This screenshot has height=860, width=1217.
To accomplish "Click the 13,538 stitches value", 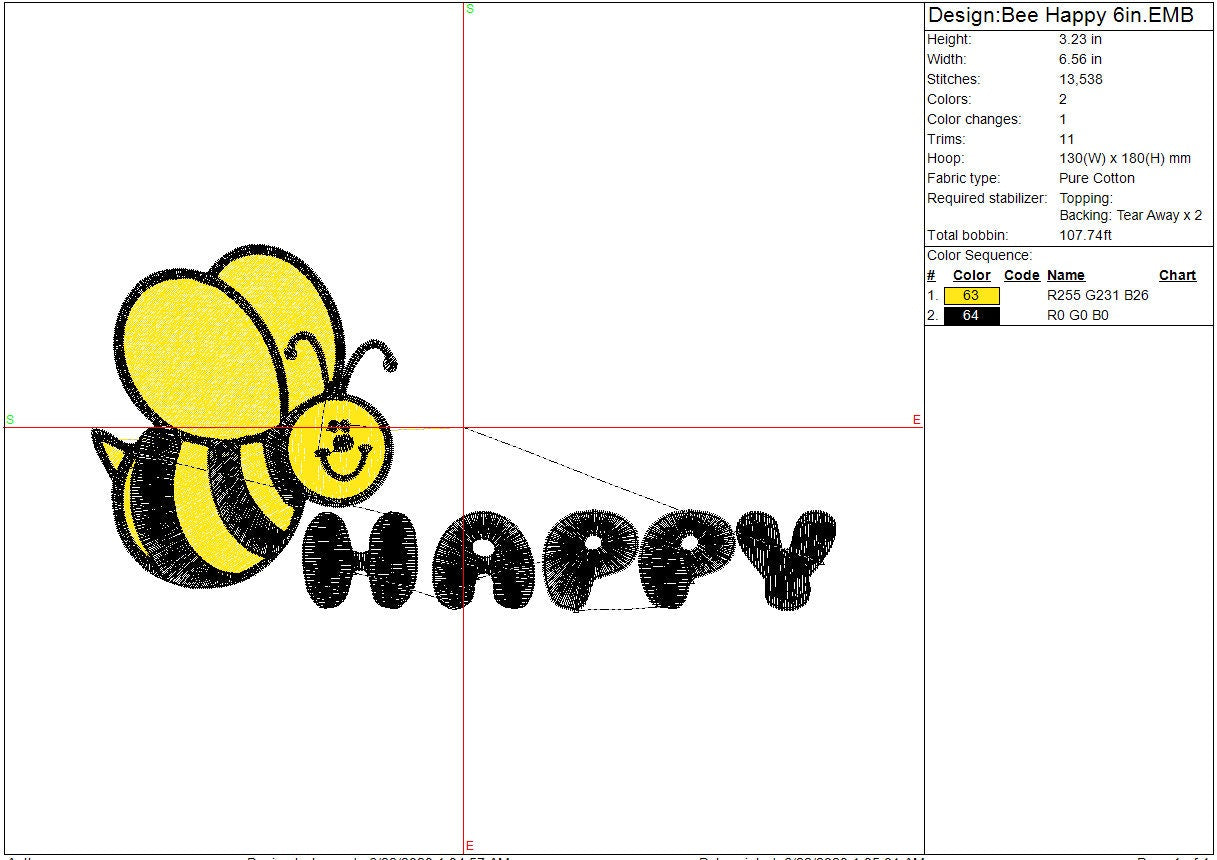I will click(x=1080, y=80).
